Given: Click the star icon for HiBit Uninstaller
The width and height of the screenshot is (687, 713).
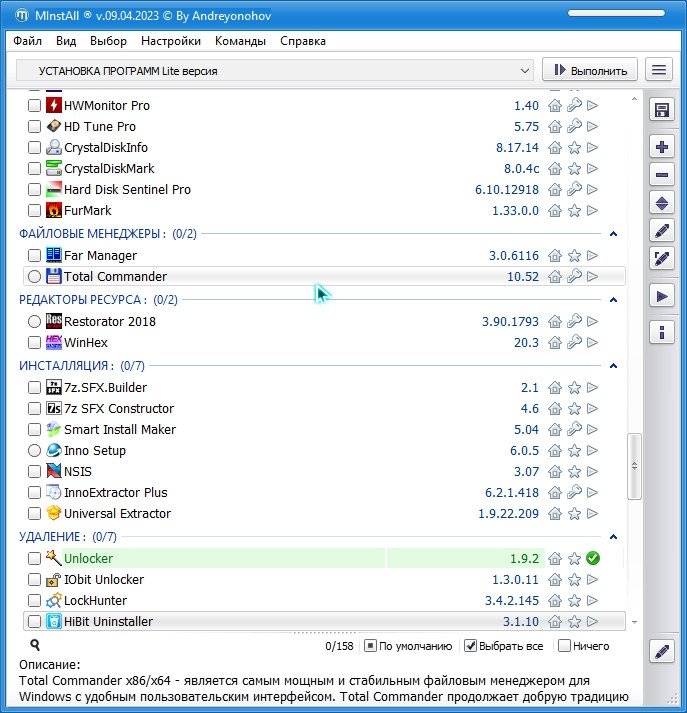Looking at the screenshot, I should pyautogui.click(x=574, y=621).
